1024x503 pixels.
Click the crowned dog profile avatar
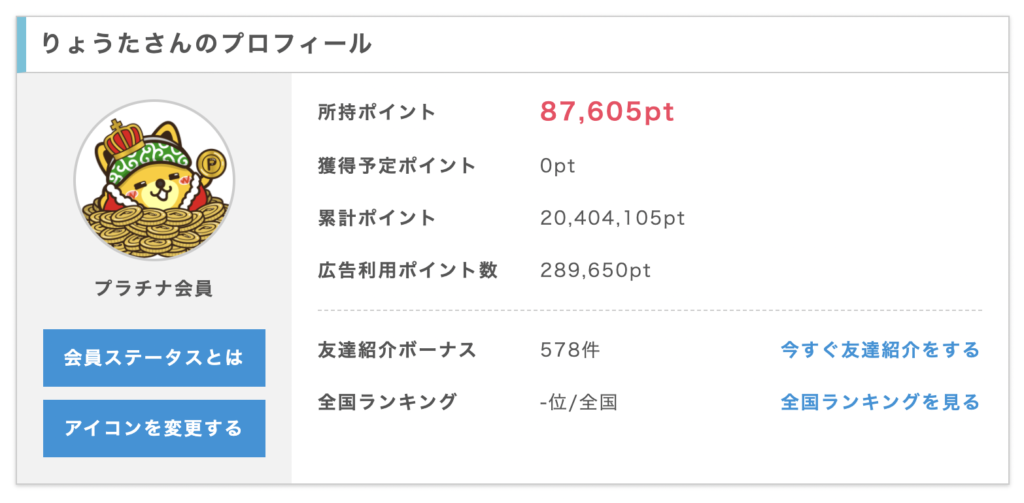point(154,180)
